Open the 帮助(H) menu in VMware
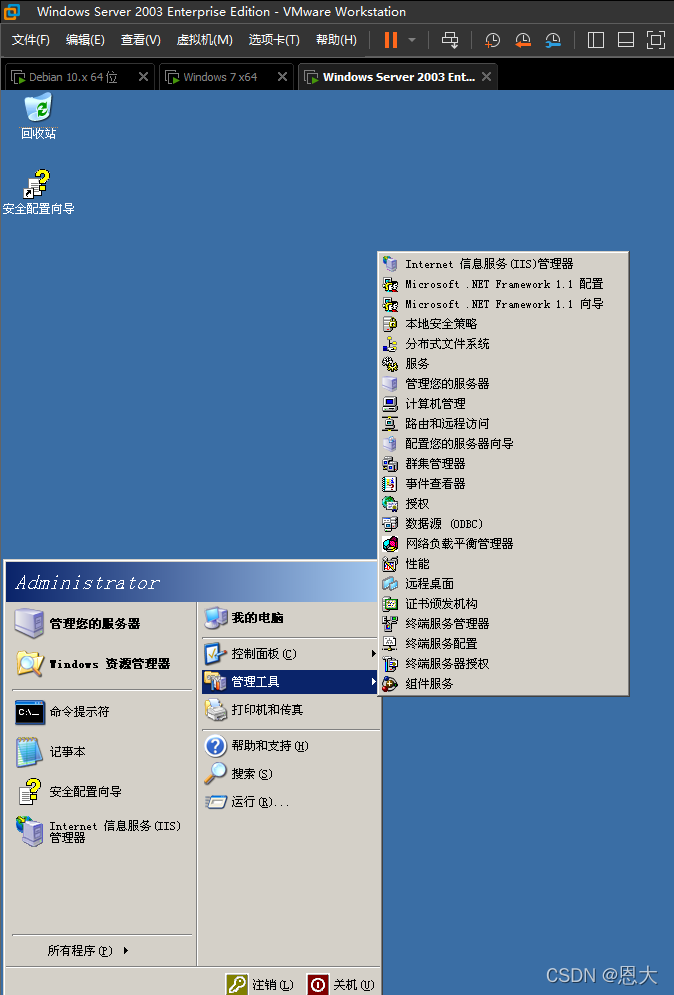Viewport: 674px width, 995px height. [x=336, y=40]
